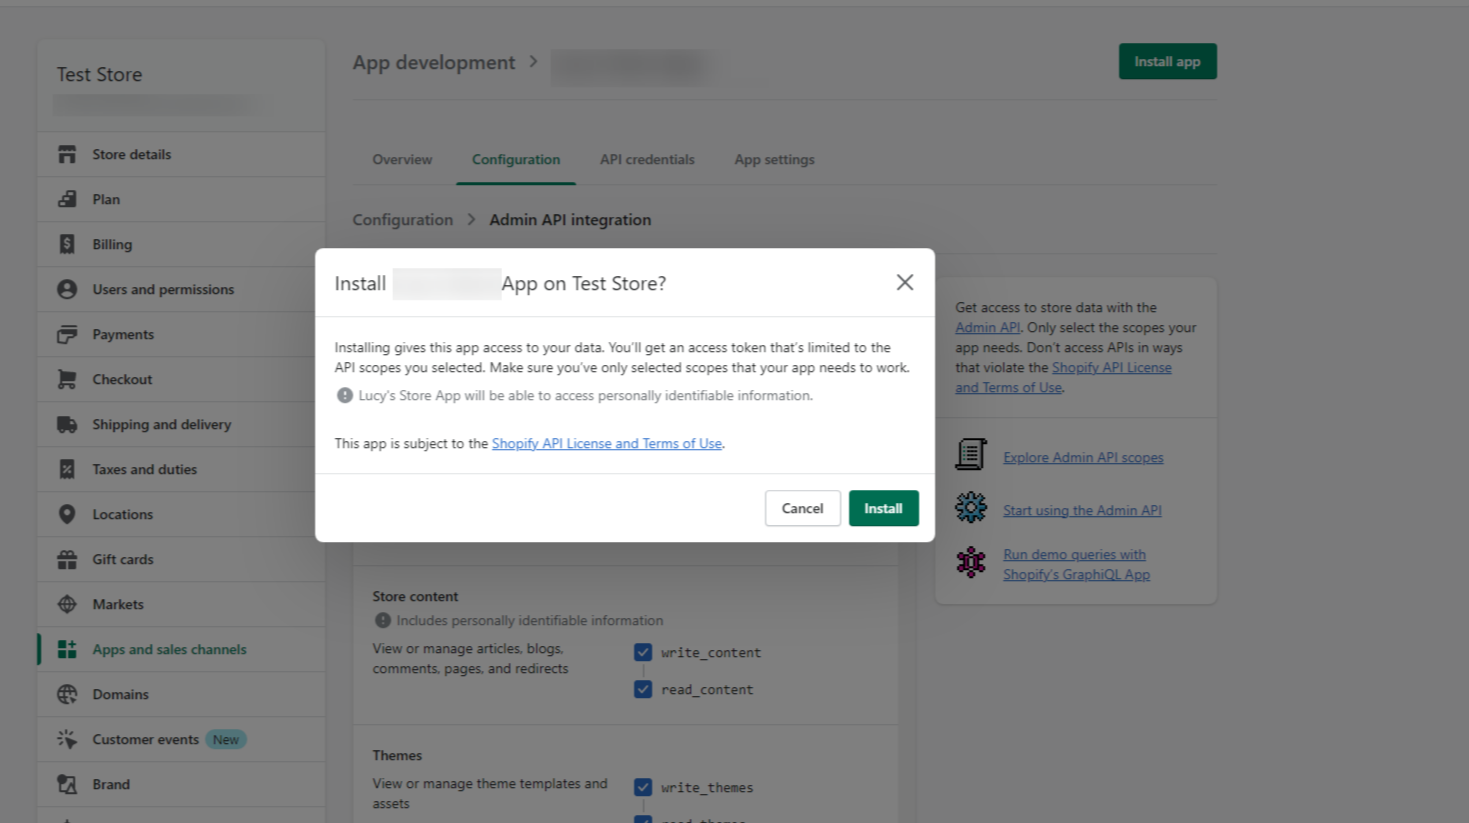Select the Configuration tab
1469x823 pixels.
[516, 159]
